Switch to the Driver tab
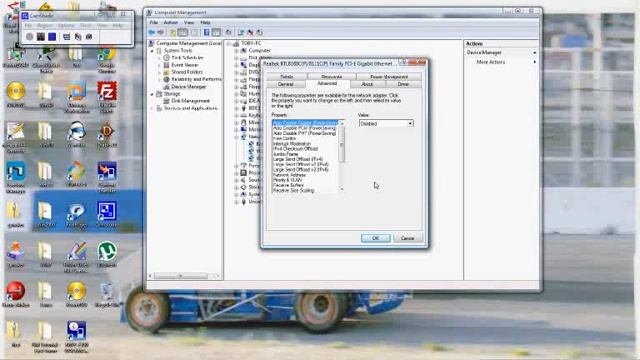Screen dimensions: 640x360 point(403,84)
